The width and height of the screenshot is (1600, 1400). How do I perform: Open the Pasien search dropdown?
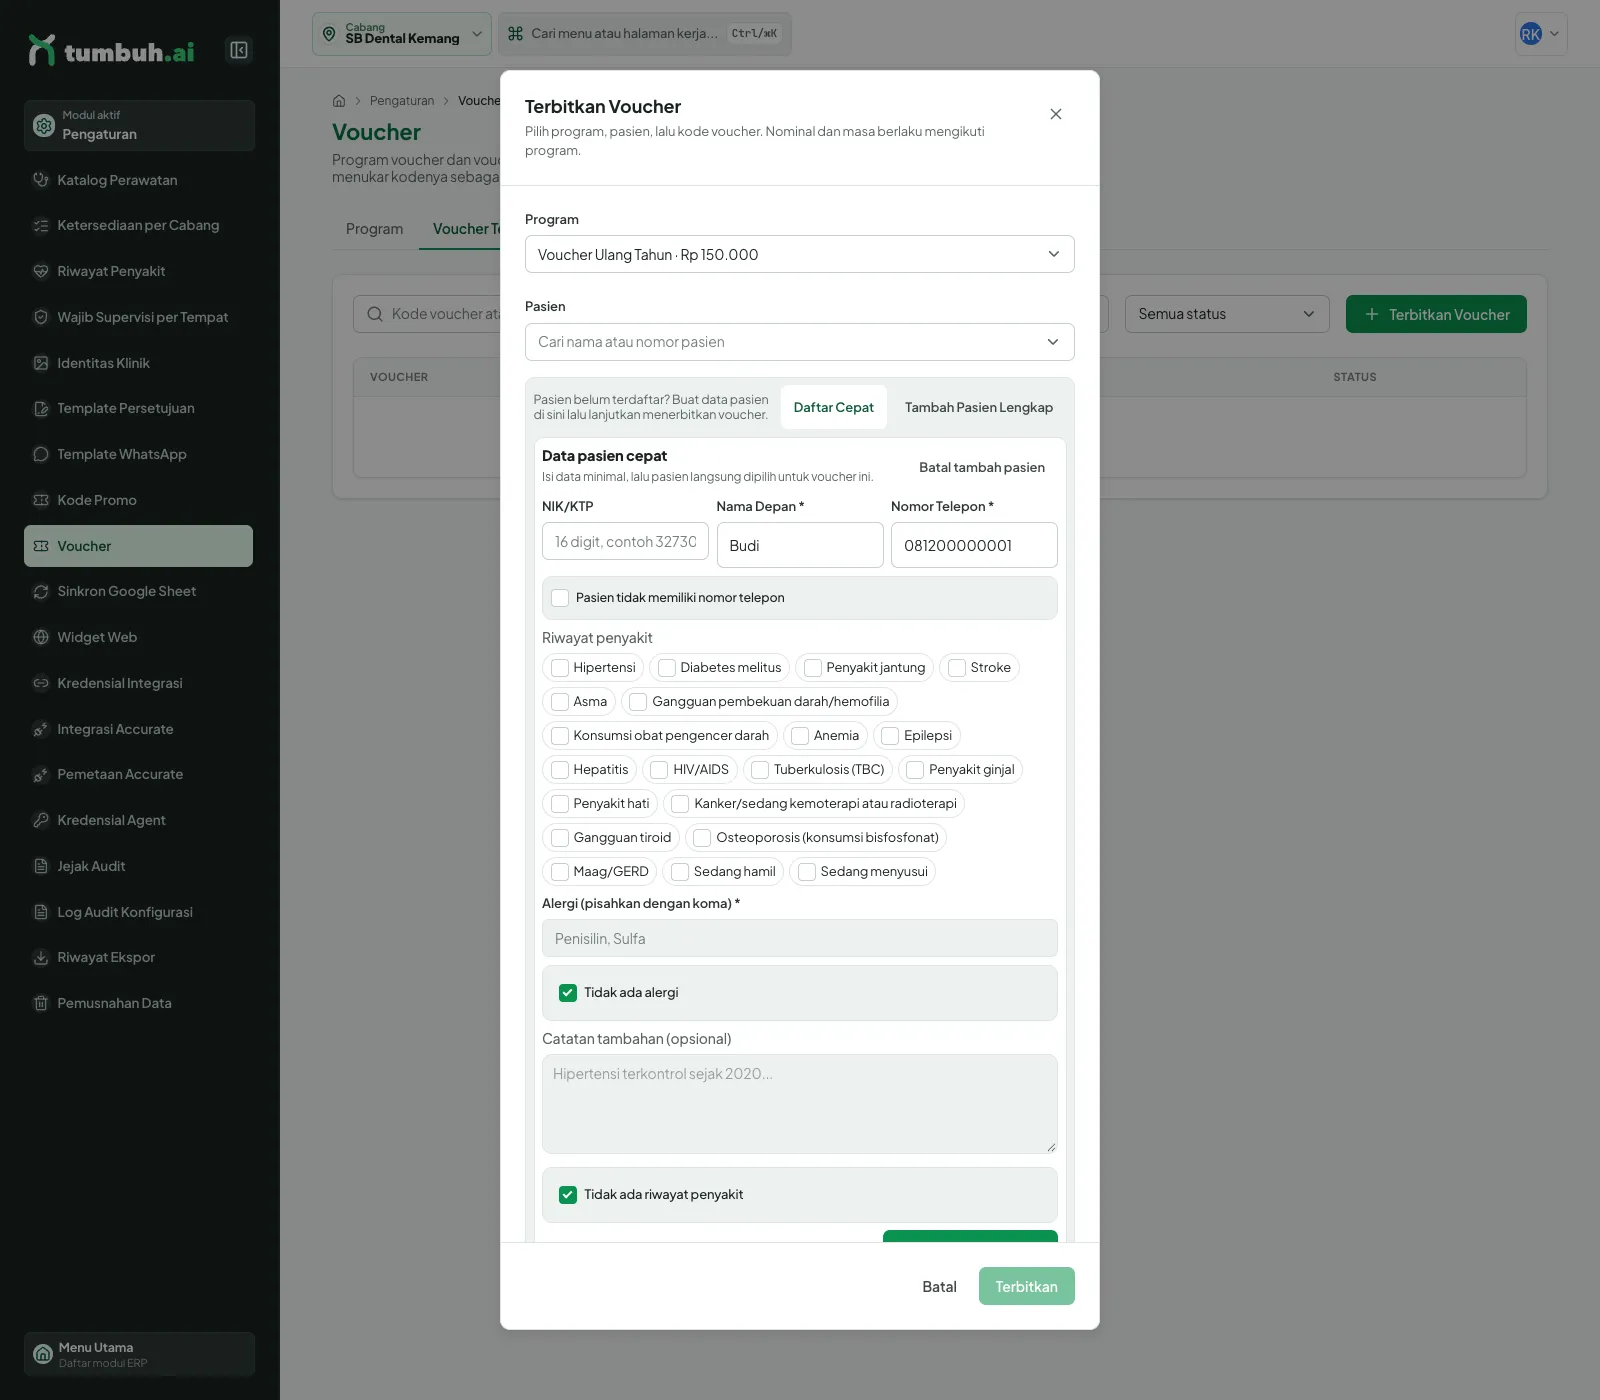(800, 342)
